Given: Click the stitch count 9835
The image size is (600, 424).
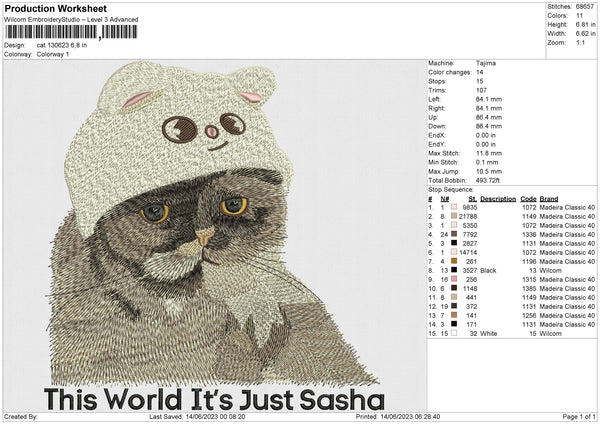Looking at the screenshot, I should point(470,207).
